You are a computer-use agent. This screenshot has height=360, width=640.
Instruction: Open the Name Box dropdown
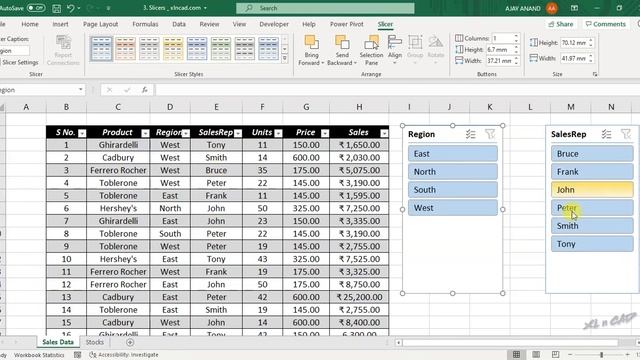pyautogui.click(x=80, y=90)
